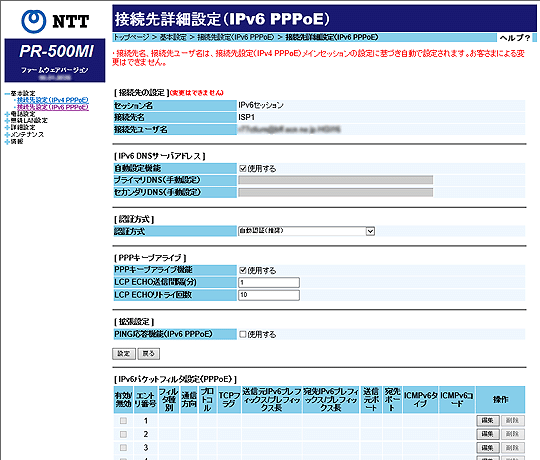This screenshot has width=540, height=460.
Task: Click the 戻る button
Action: 148,354
